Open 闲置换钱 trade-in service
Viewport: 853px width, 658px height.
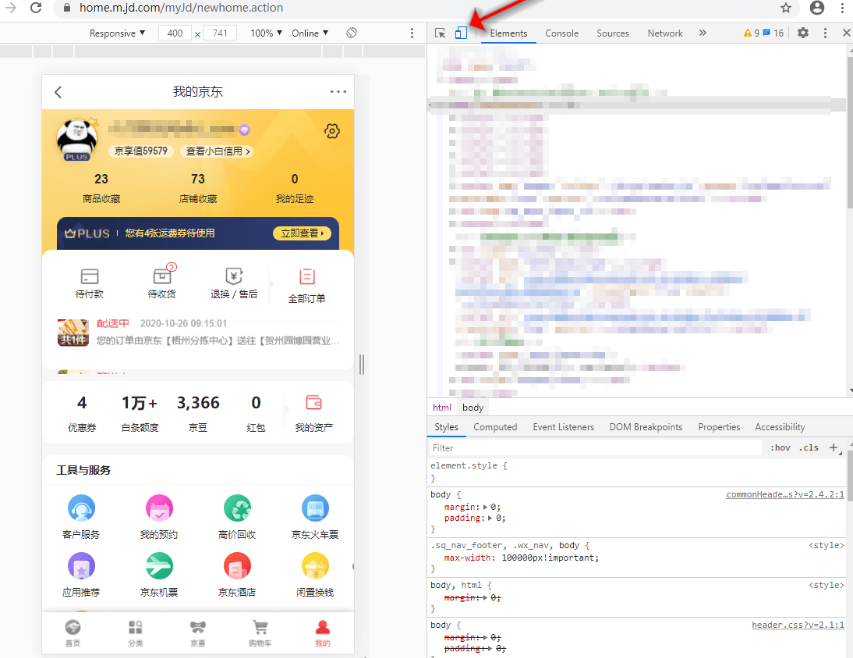(315, 575)
